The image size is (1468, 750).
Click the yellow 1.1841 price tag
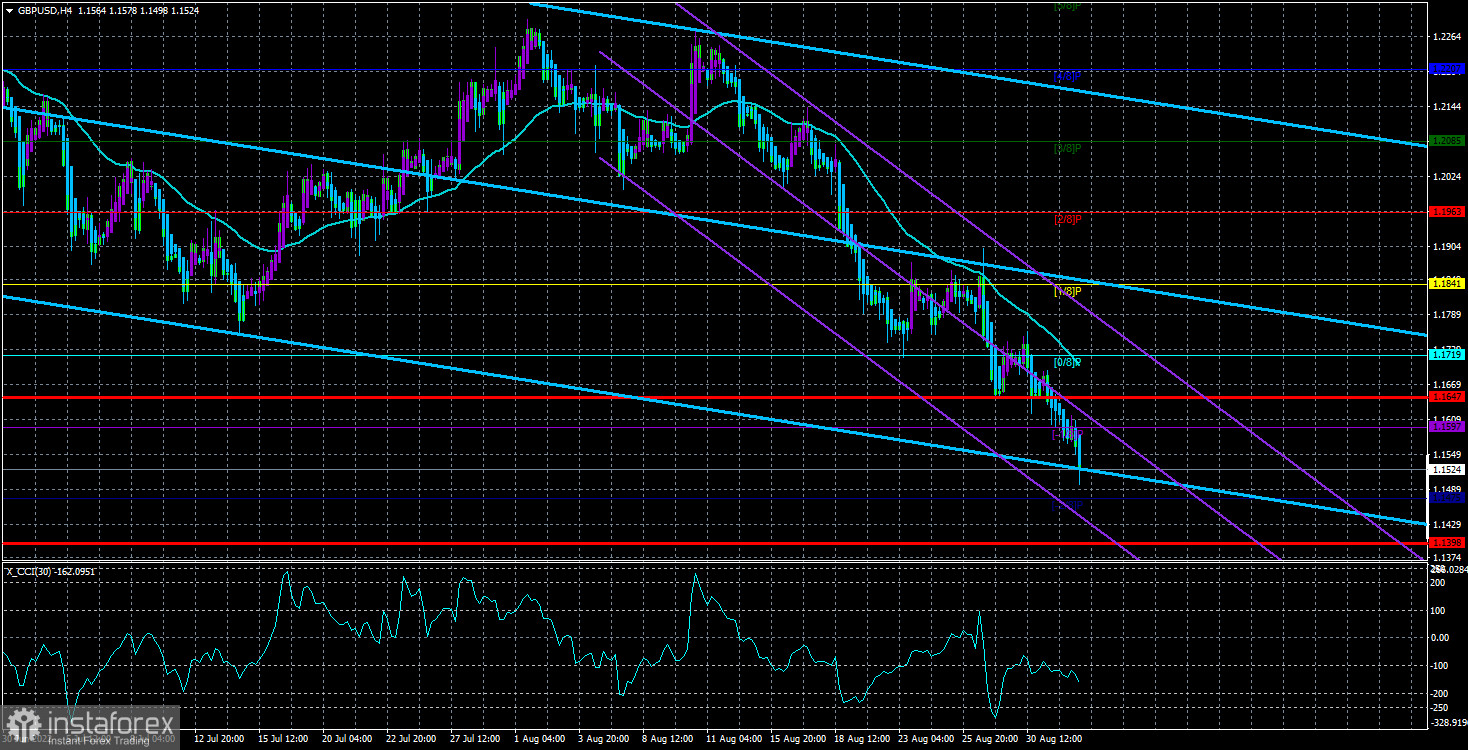(x=1448, y=284)
